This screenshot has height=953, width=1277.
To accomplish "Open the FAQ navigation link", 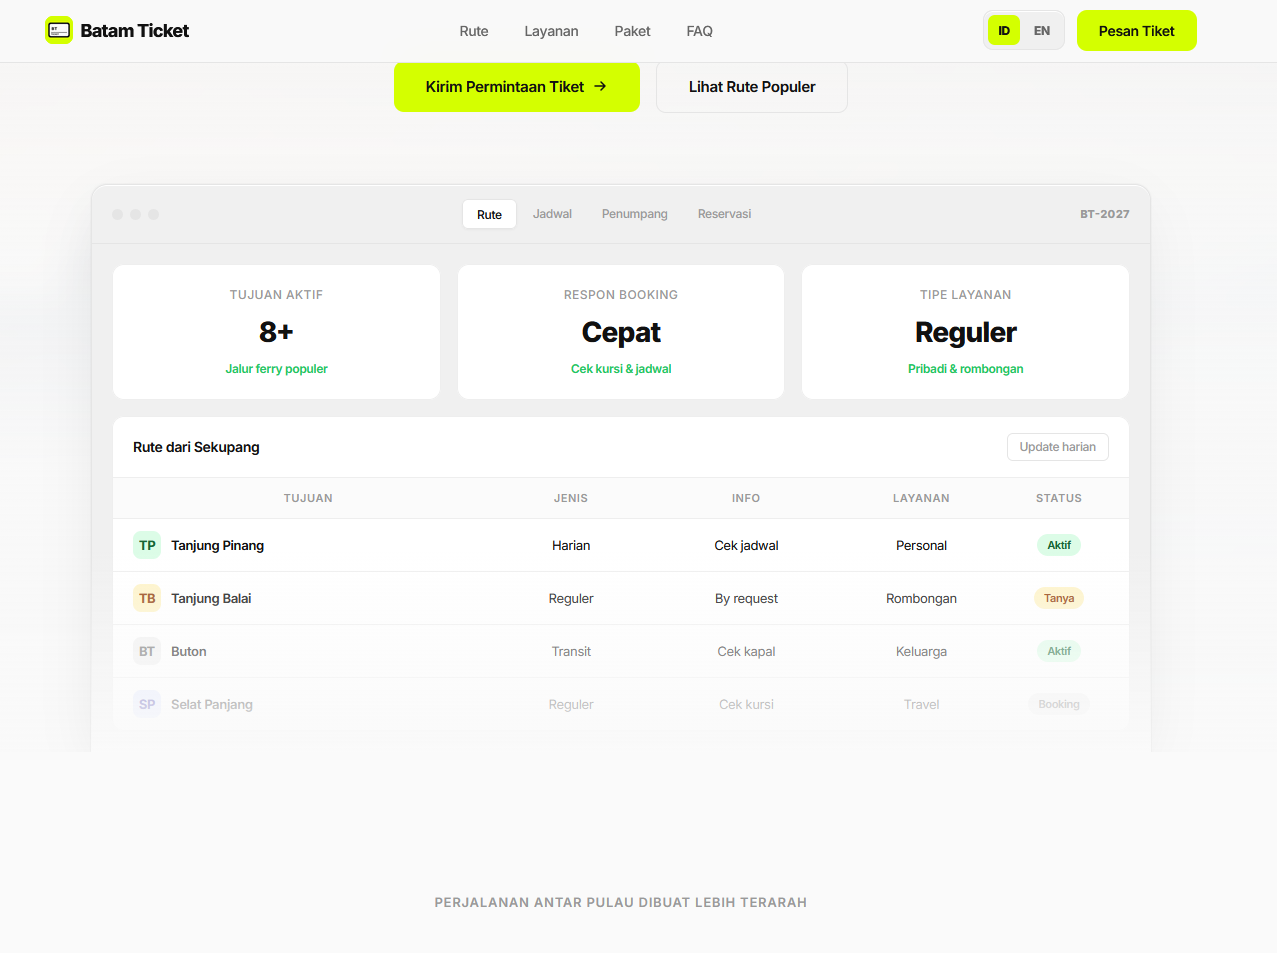I will [x=699, y=31].
